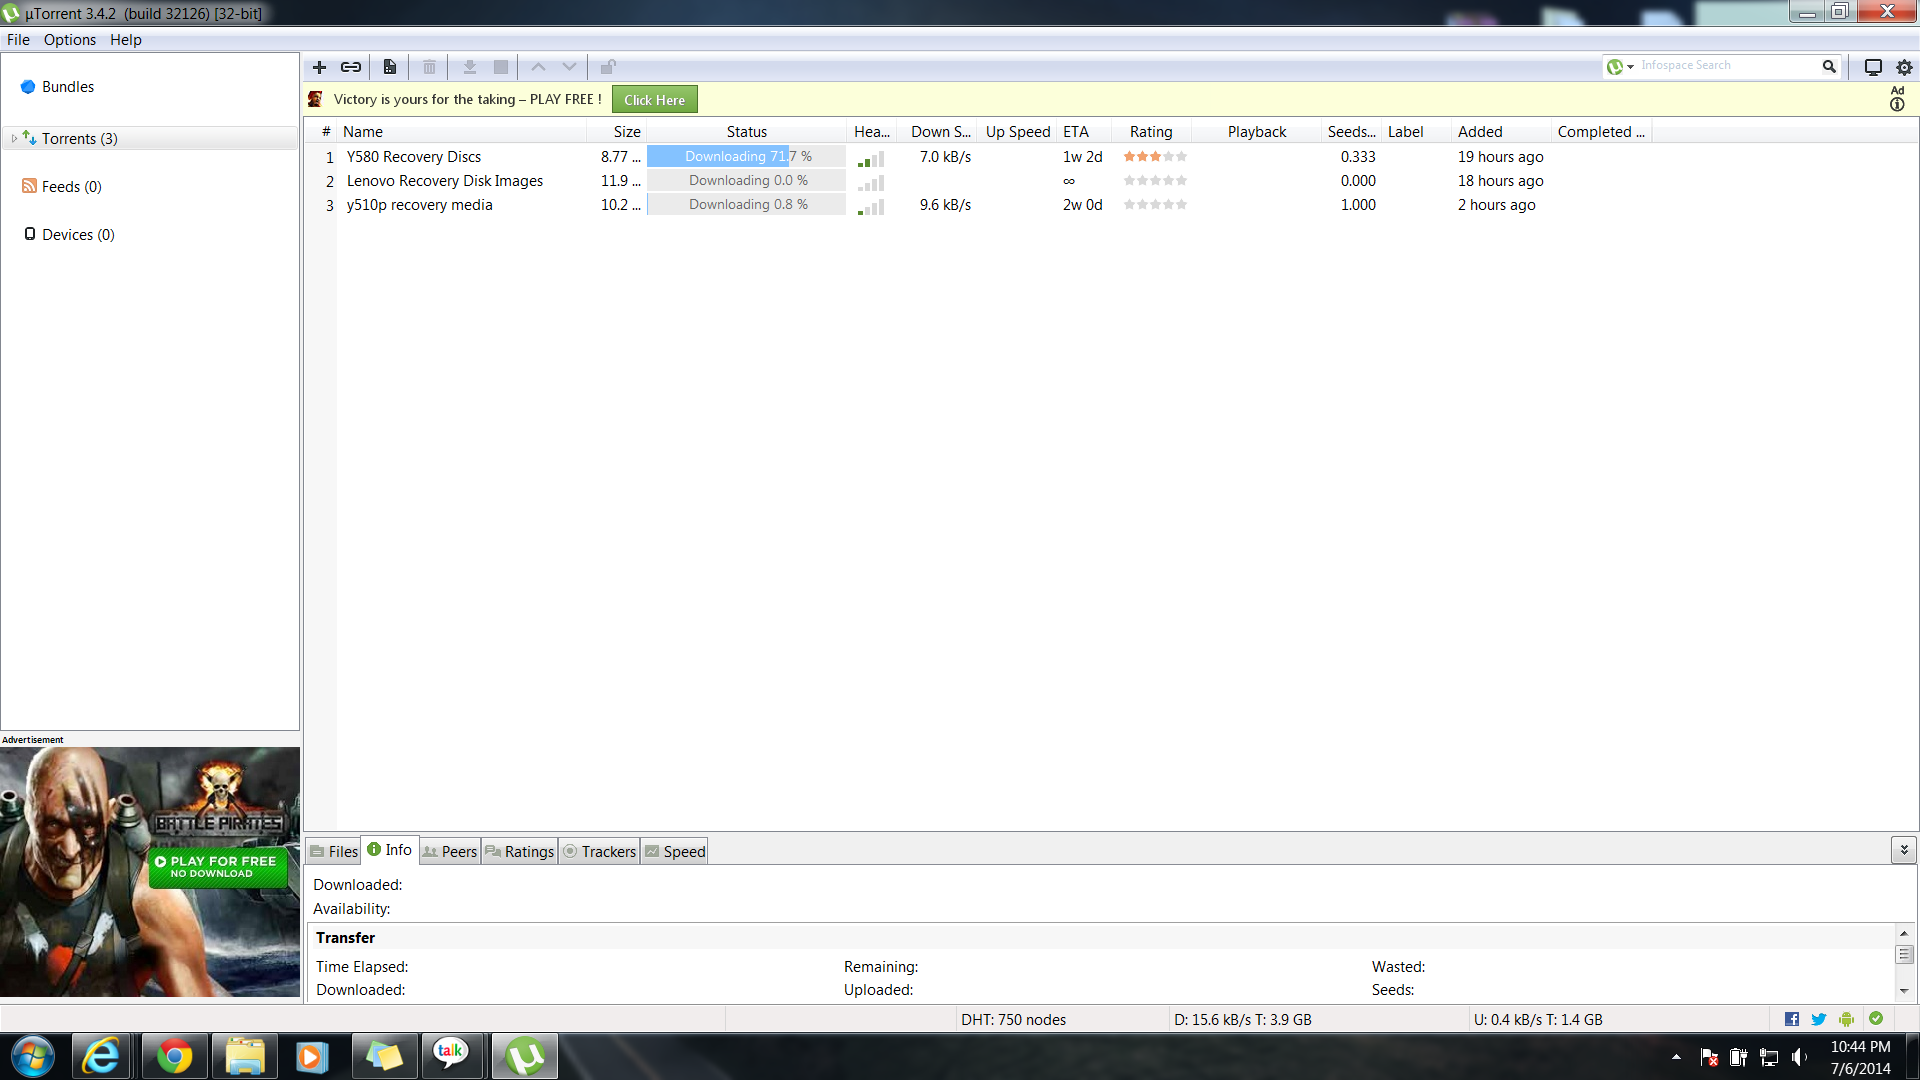Click the Lenovo Recovery Disk Images progress bar
Viewport: 1920px width, 1080px height.
point(746,181)
